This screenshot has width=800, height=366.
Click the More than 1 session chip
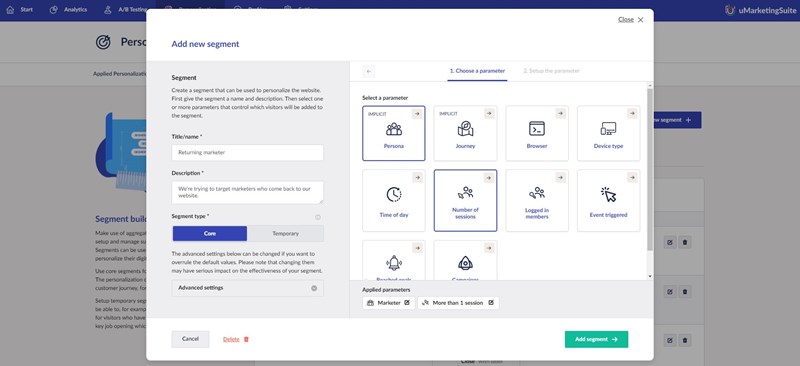[x=458, y=303]
